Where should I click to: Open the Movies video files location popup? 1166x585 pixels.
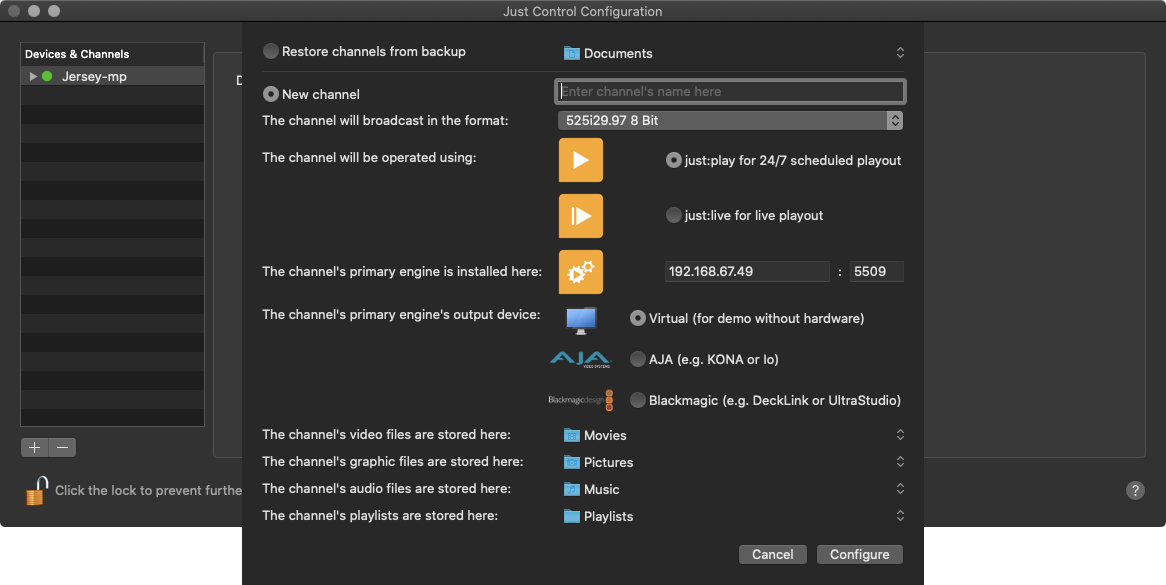(x=733, y=435)
